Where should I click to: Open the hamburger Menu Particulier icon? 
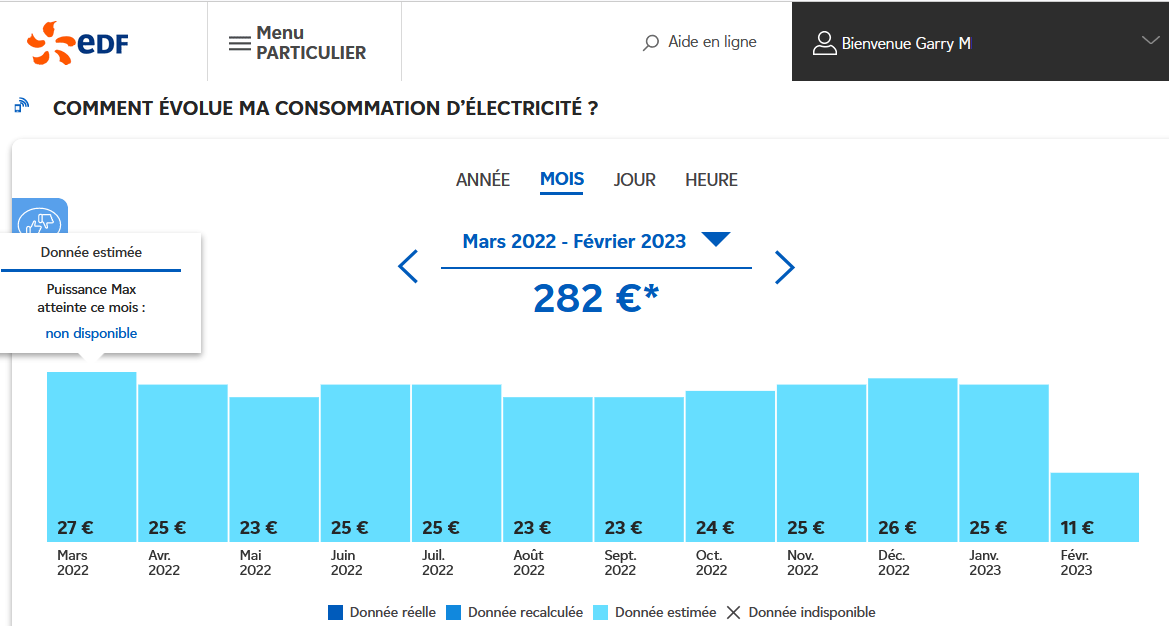[x=240, y=43]
